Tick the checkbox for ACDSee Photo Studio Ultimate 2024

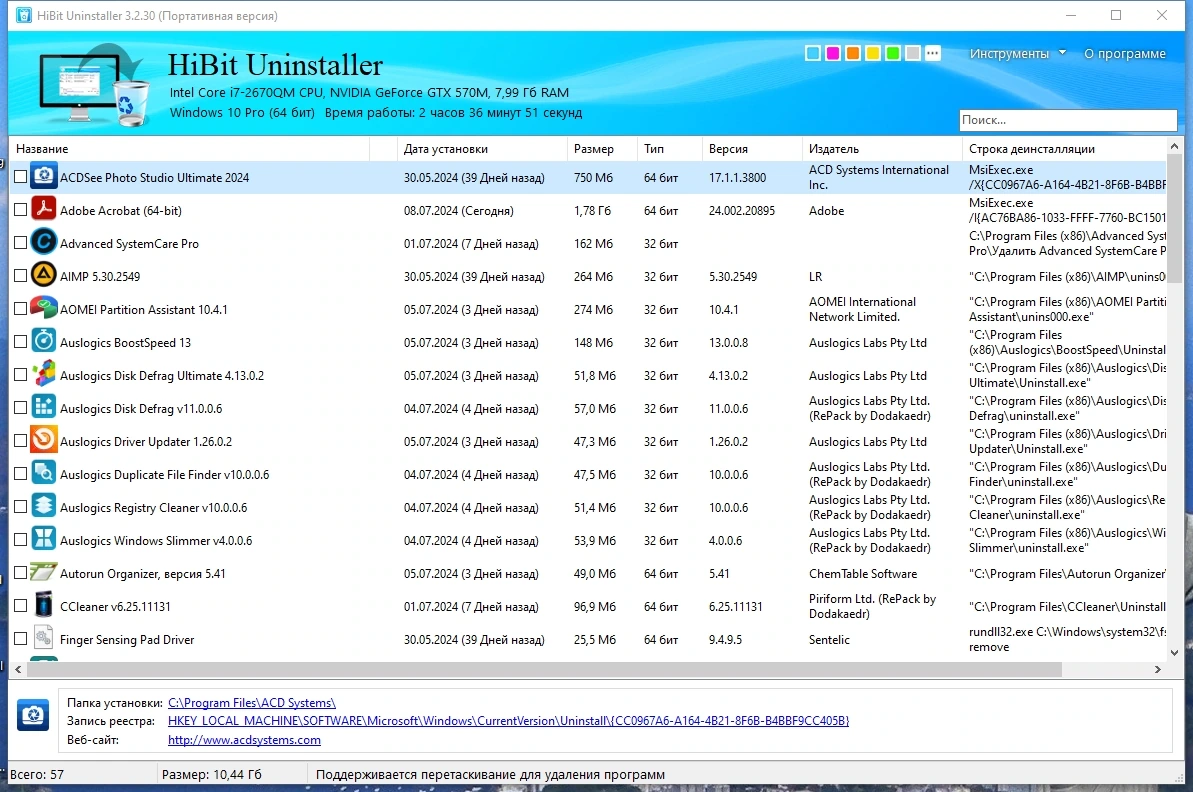point(21,177)
